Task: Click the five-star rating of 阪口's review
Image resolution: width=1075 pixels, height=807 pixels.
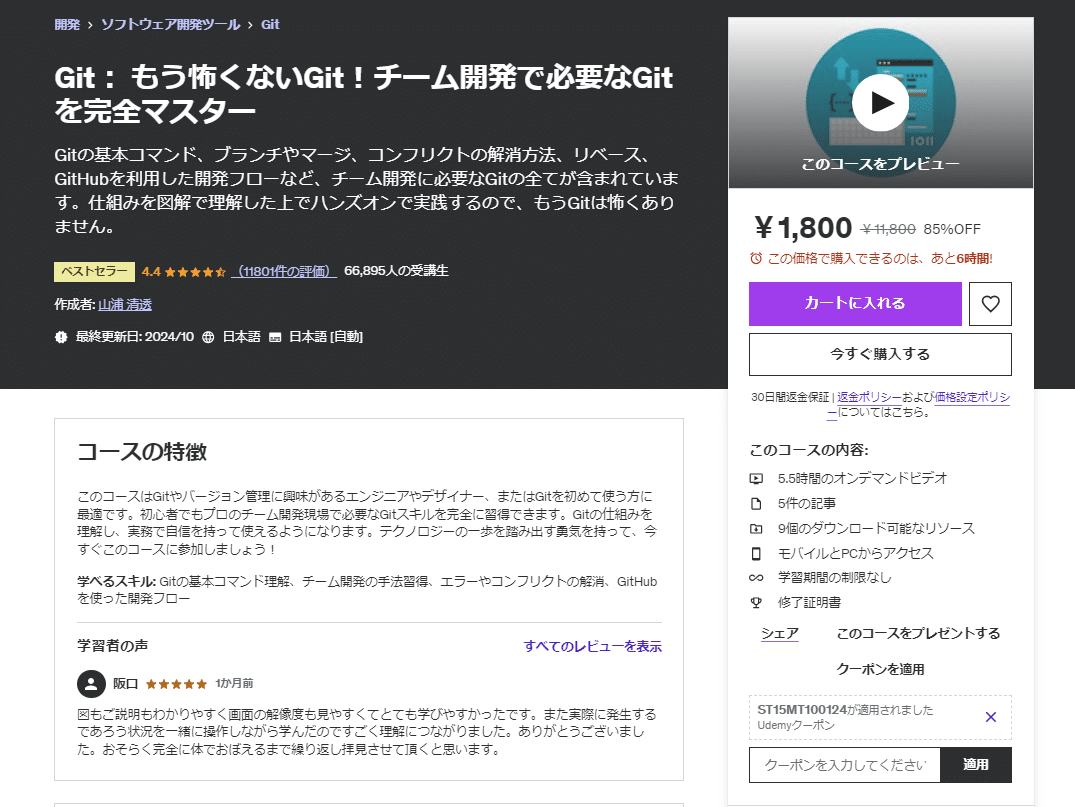Action: pyautogui.click(x=176, y=684)
